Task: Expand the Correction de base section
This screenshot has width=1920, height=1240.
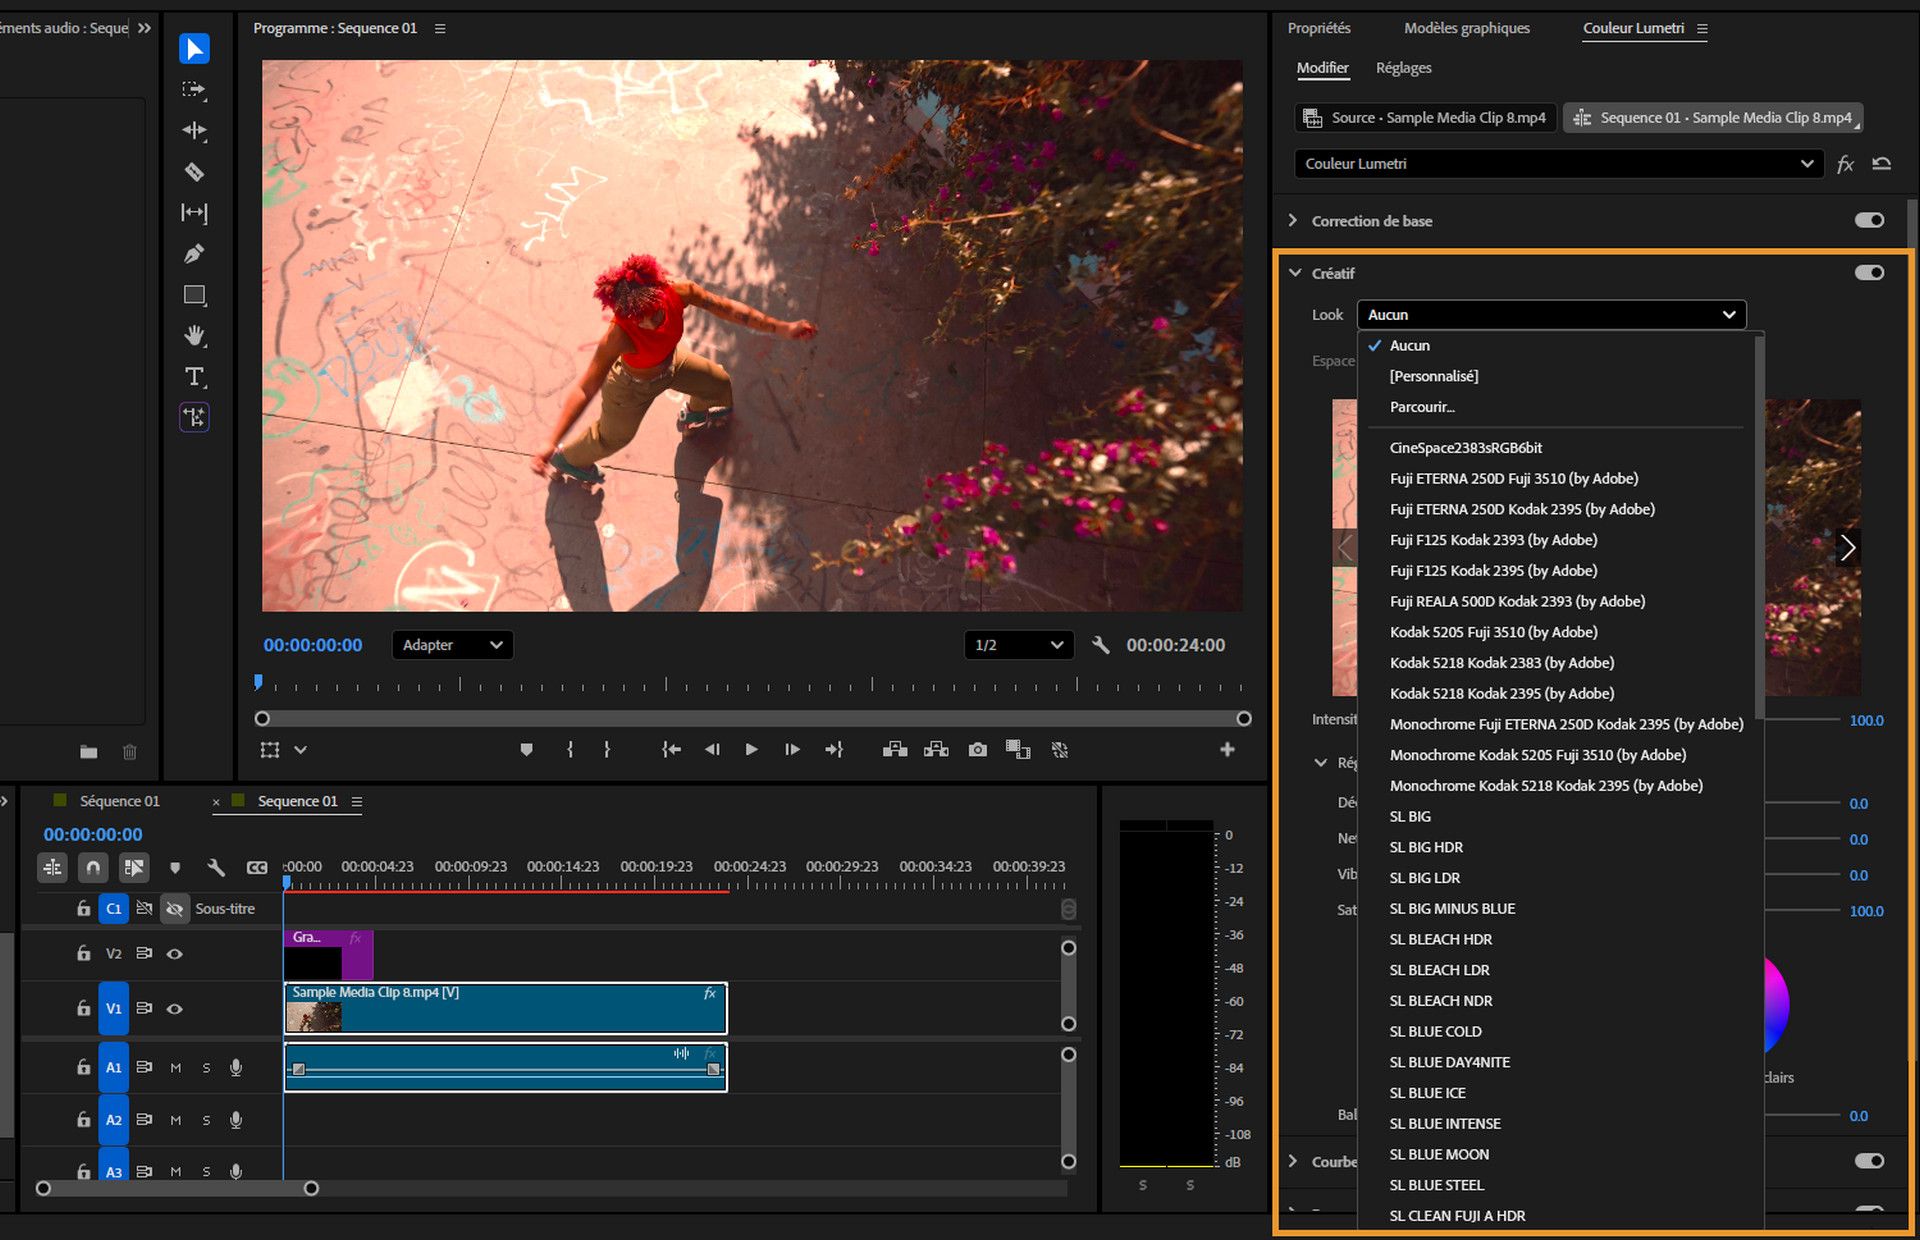Action: tap(1292, 220)
